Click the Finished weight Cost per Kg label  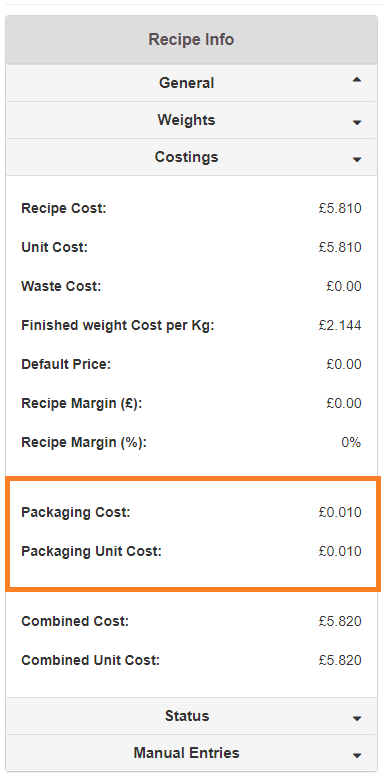118,326
